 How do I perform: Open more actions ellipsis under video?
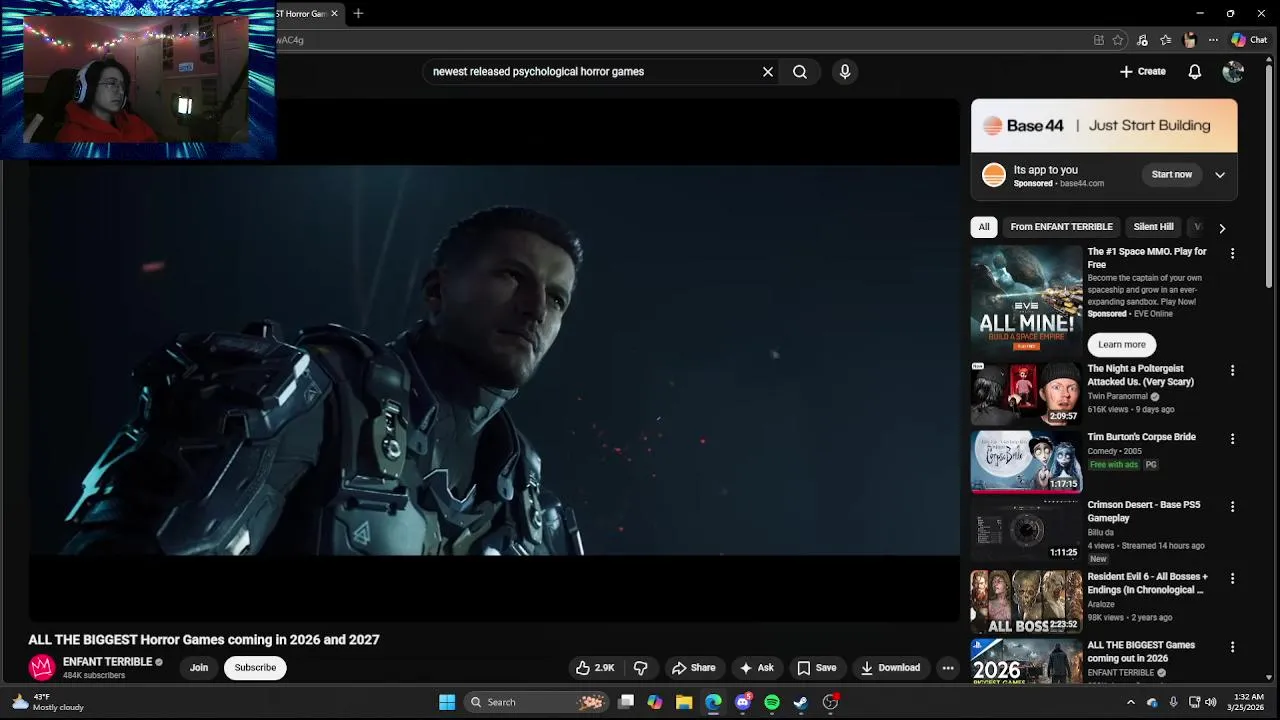(948, 668)
